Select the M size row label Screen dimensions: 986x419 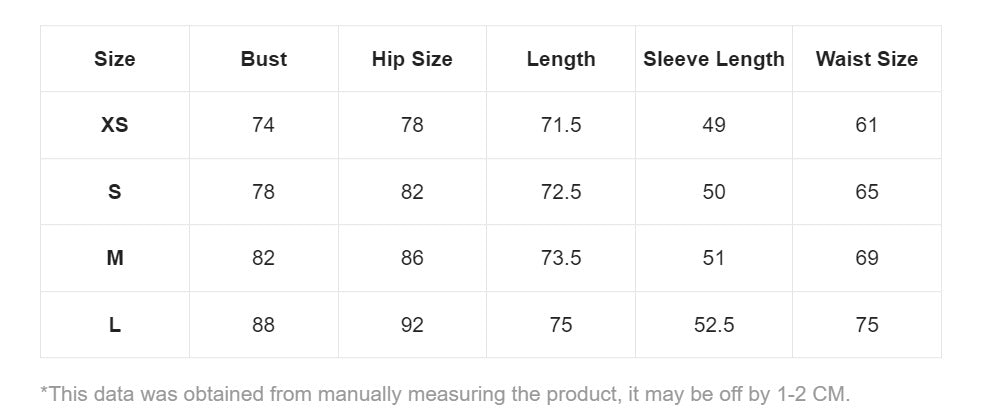(x=114, y=258)
